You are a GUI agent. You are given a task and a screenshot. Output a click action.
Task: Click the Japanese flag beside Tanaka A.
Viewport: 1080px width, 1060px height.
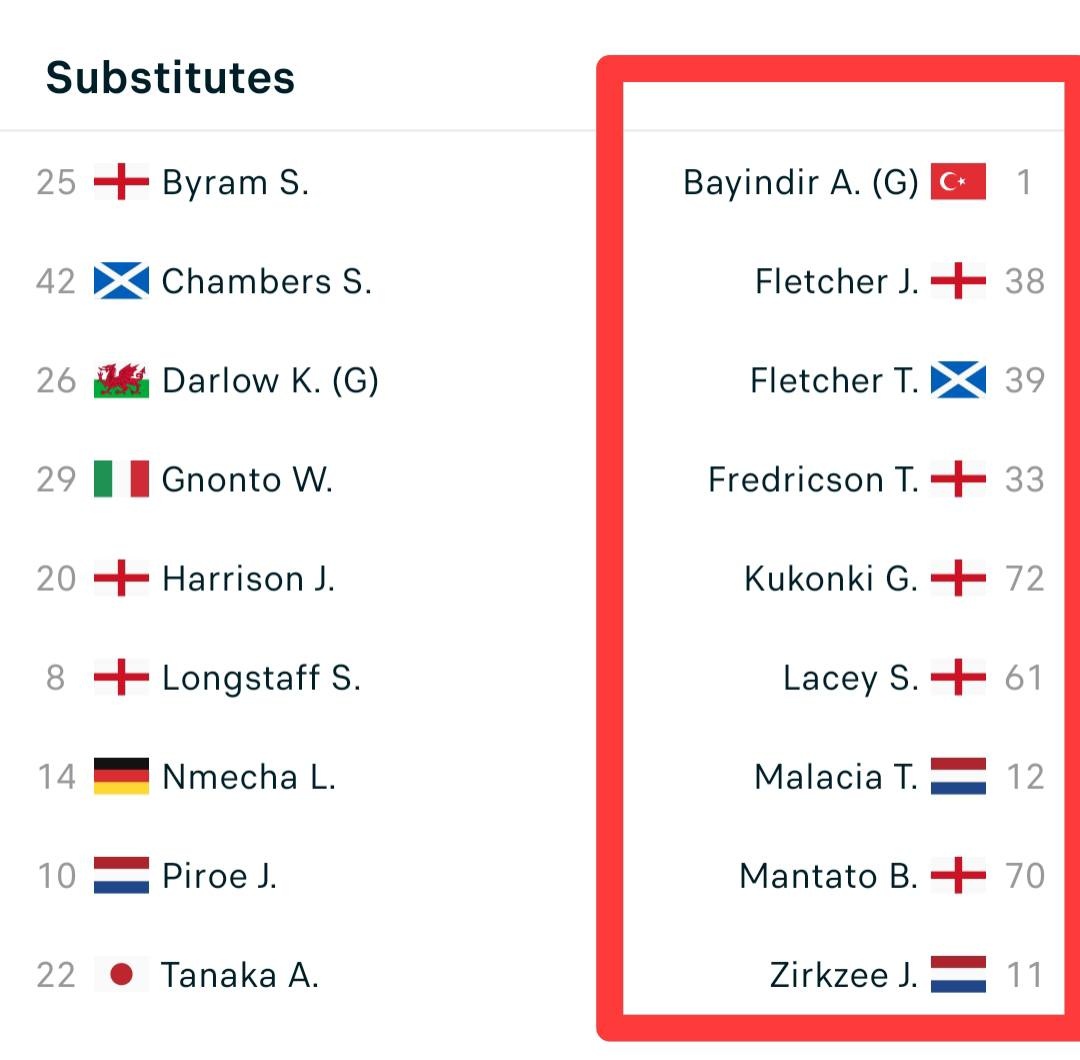121,975
